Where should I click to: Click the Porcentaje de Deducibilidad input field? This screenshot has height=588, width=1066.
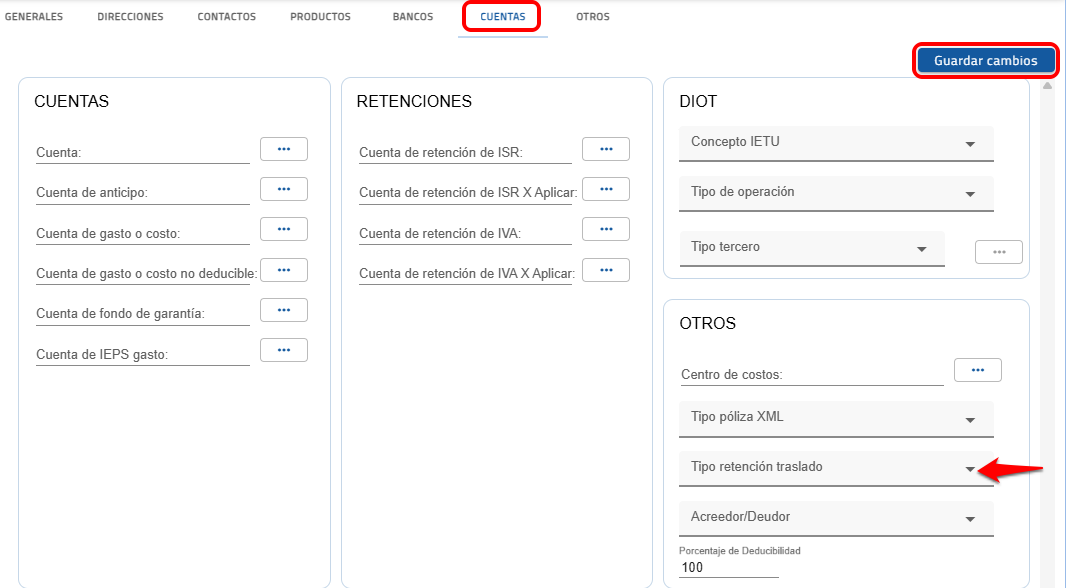pyautogui.click(x=728, y=568)
